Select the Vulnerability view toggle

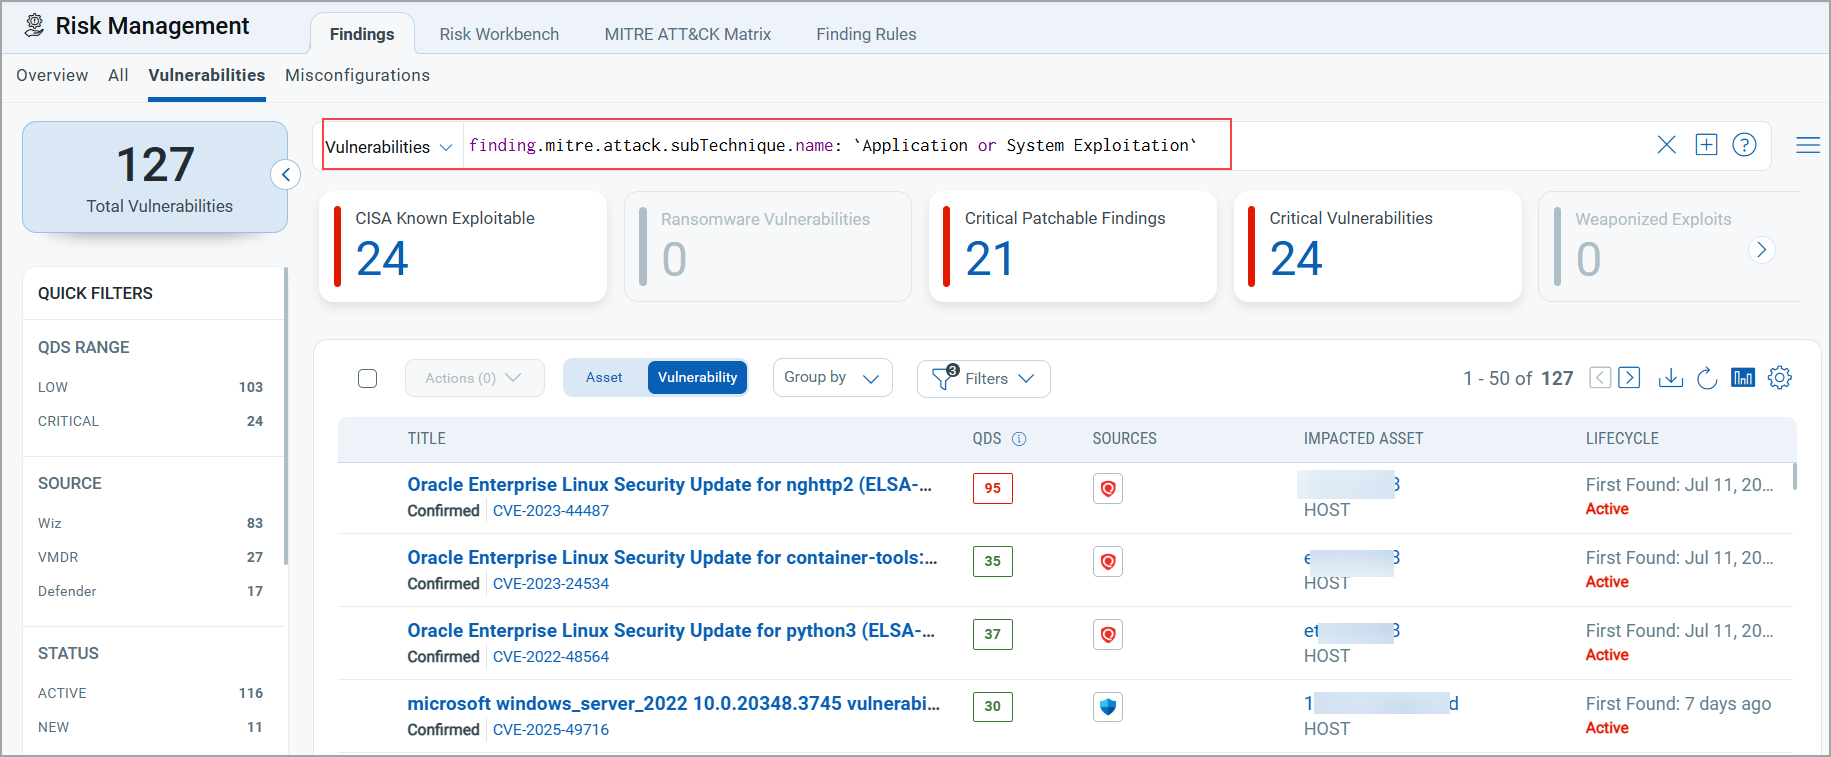click(697, 378)
